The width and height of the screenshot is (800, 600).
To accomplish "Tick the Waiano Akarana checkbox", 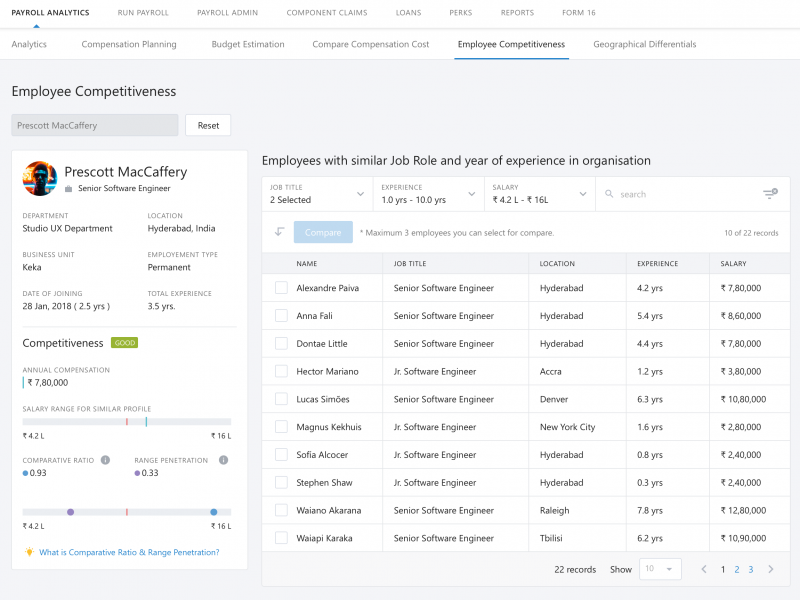I will (x=281, y=510).
